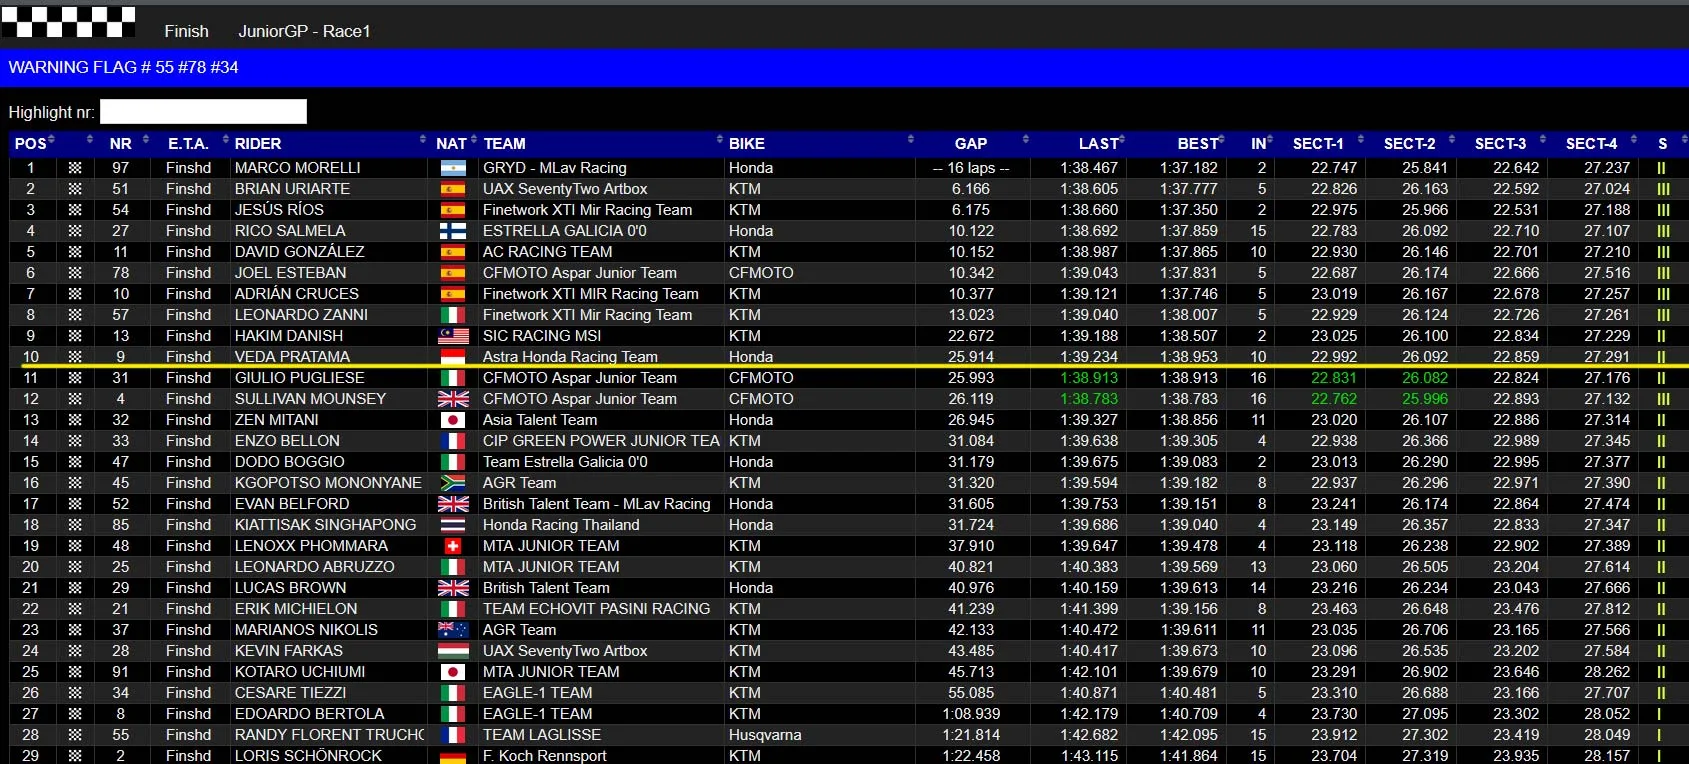Sort by the POS column header

click(32, 144)
